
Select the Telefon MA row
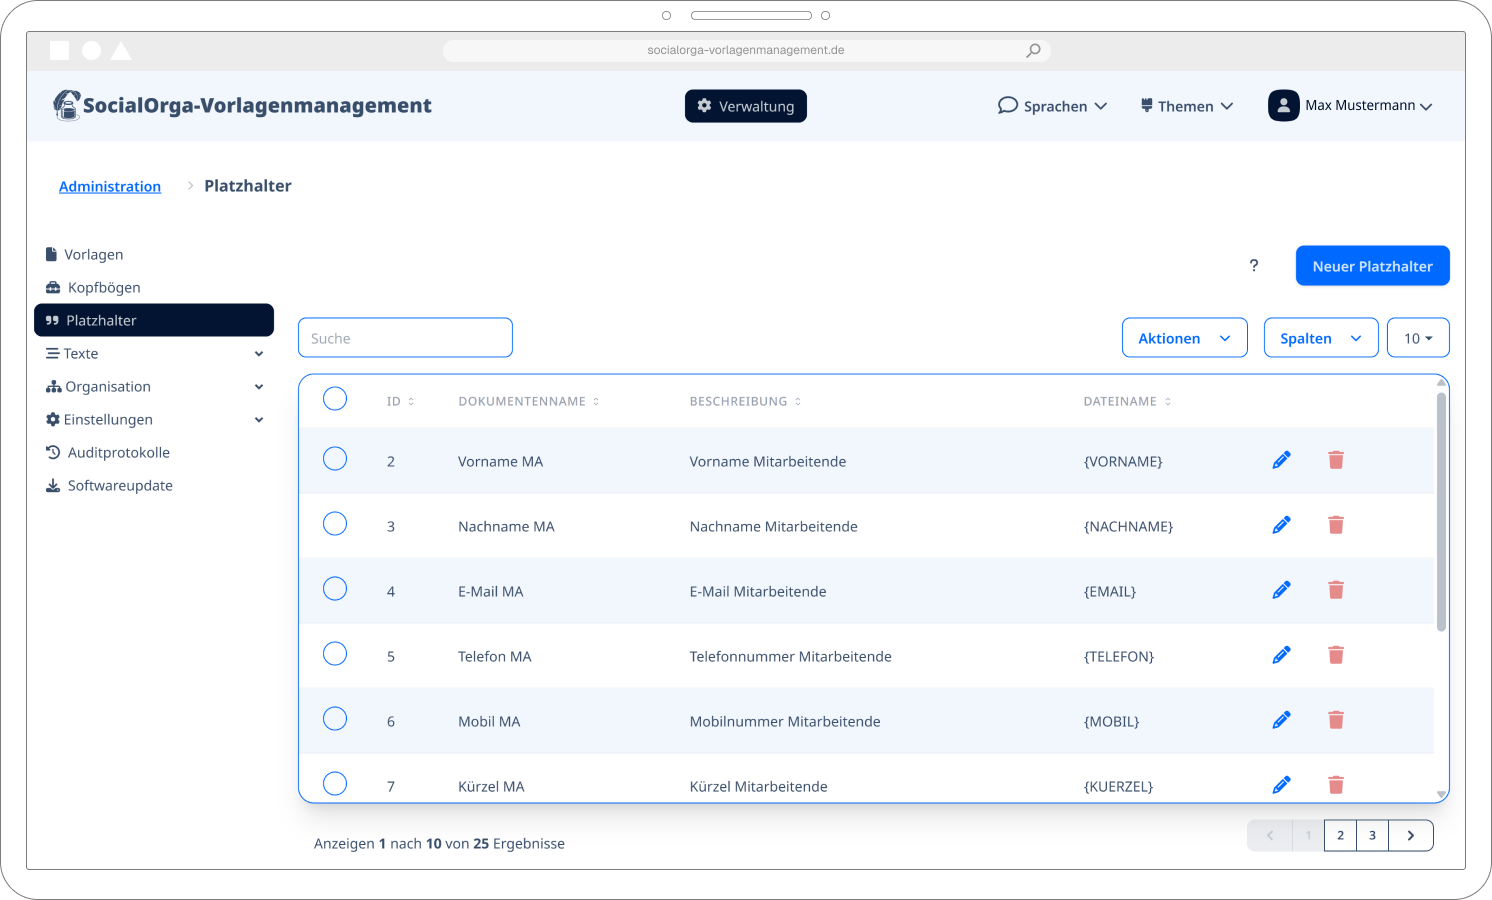(x=335, y=653)
